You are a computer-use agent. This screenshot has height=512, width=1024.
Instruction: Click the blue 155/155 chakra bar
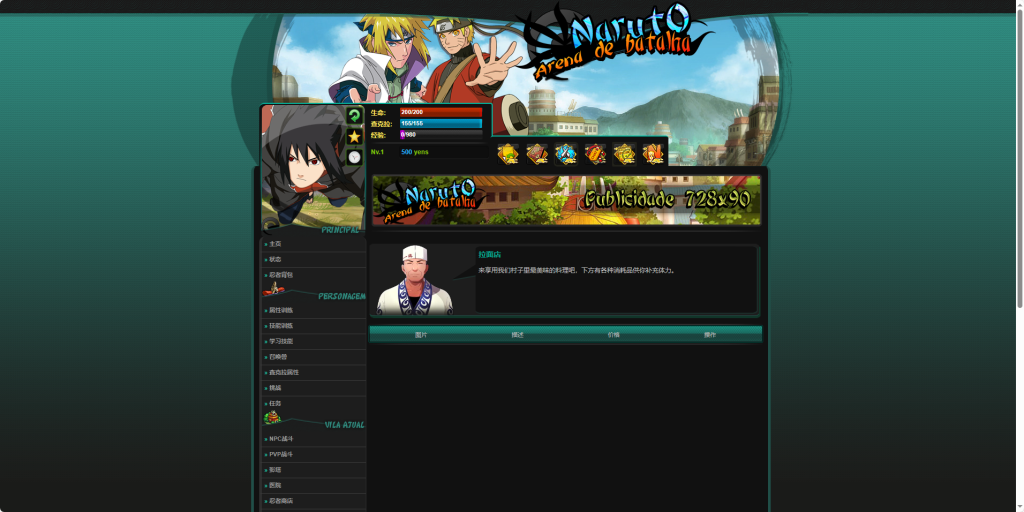[x=441, y=123]
